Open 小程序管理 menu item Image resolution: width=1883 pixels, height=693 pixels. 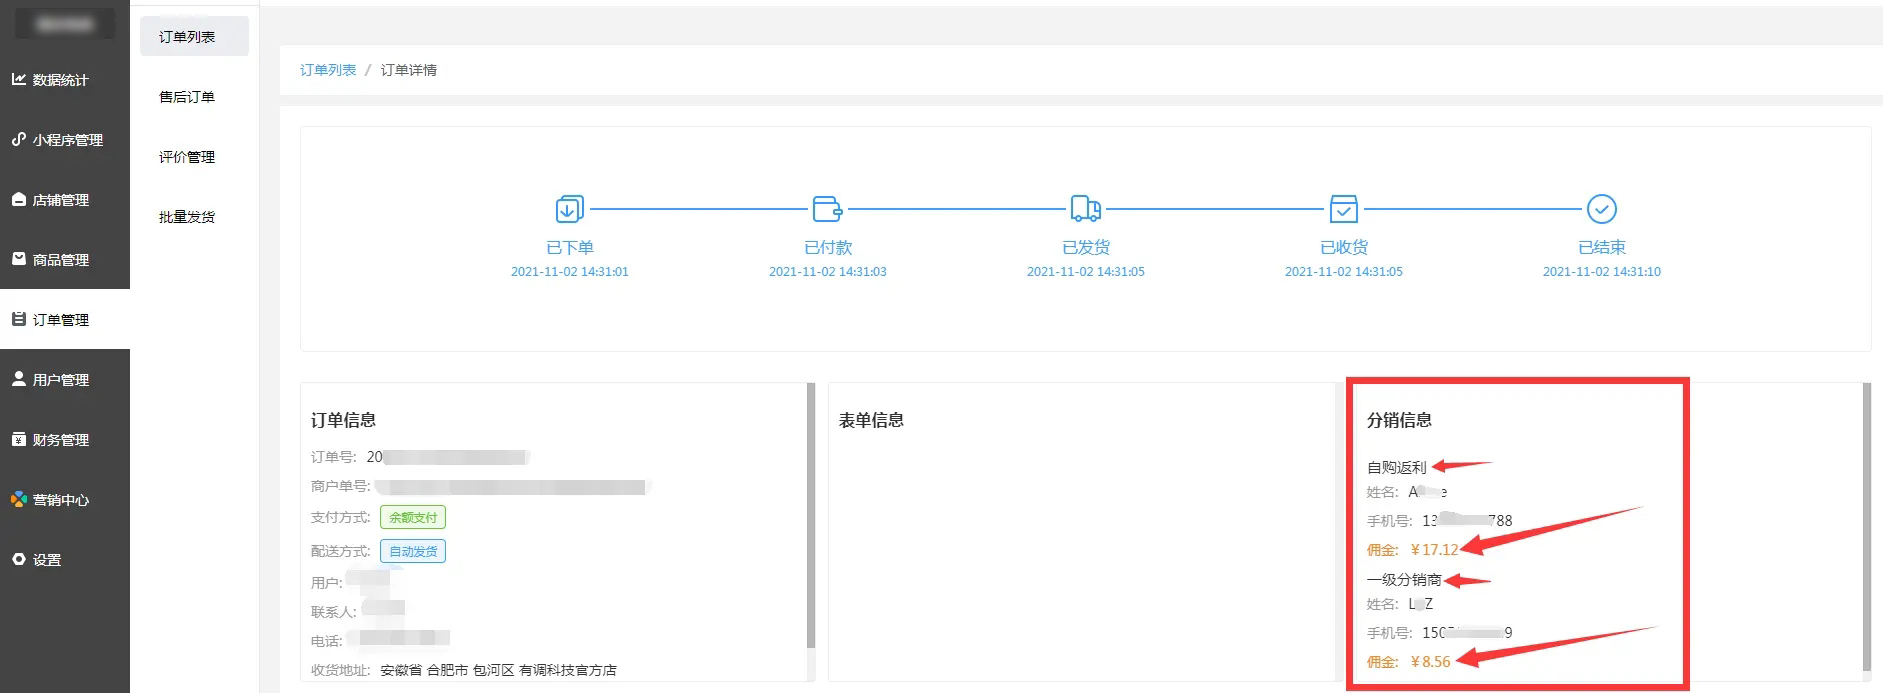[65, 139]
